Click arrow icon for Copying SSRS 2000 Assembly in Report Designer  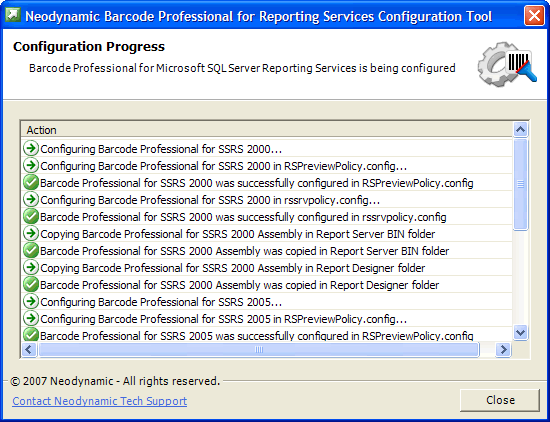point(31,267)
